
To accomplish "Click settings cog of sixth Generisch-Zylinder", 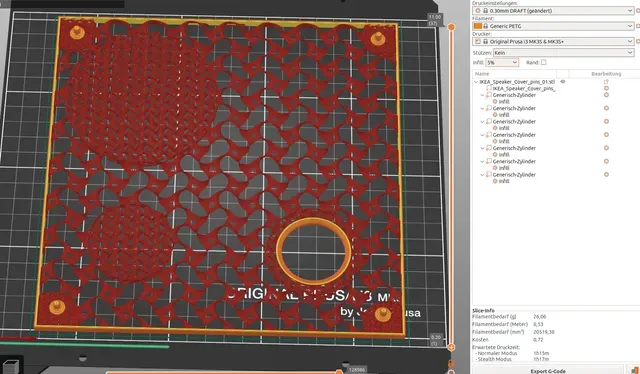I will (x=606, y=161).
